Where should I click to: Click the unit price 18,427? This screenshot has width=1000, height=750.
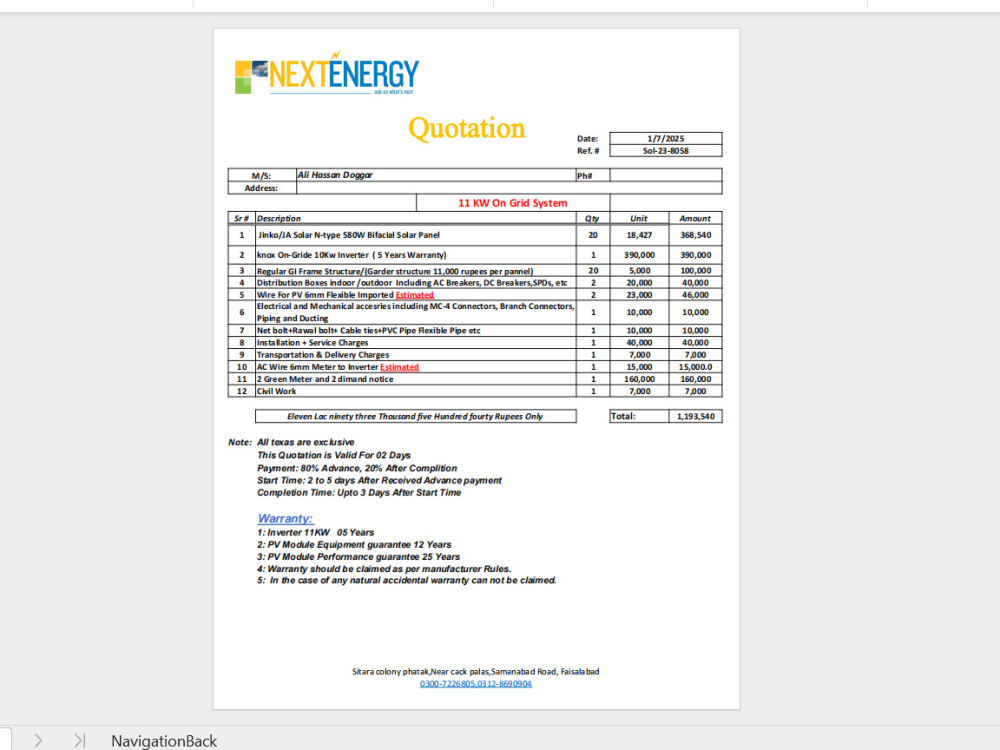coord(639,235)
